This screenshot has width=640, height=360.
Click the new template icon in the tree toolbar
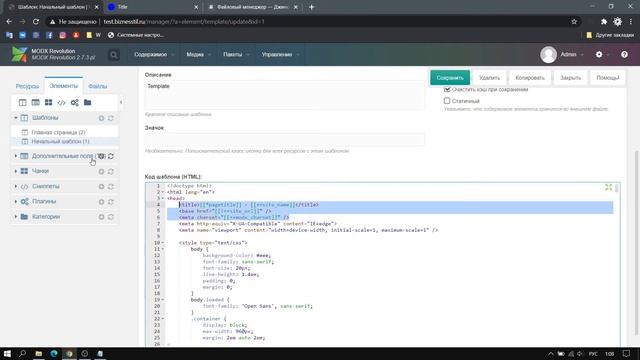[22, 102]
